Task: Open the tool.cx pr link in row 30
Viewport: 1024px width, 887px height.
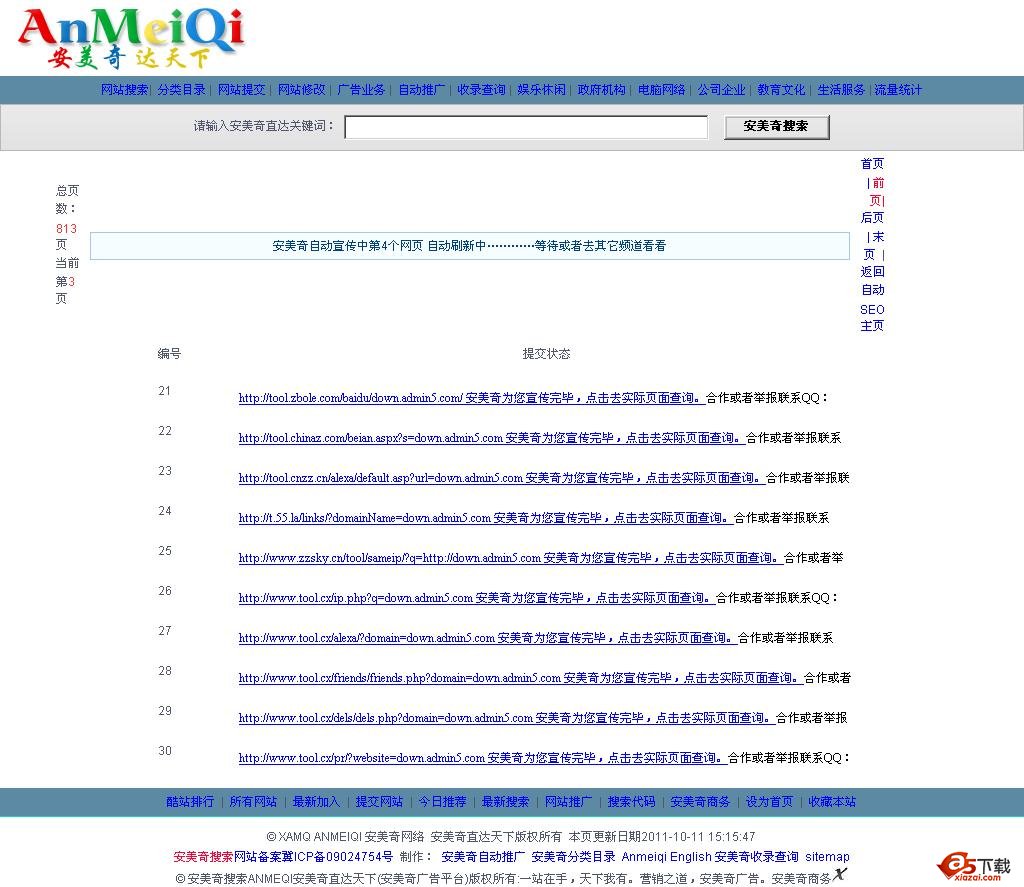Action: click(482, 758)
